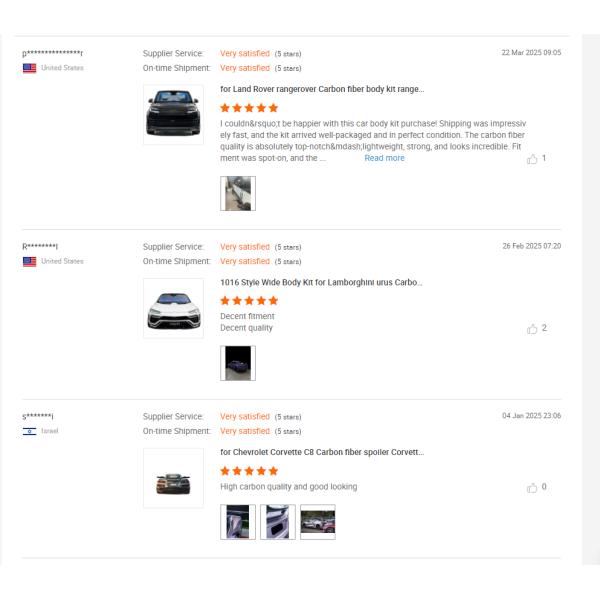Open the second Corvette review photo
Screen dimensions: 600x600
[278, 522]
